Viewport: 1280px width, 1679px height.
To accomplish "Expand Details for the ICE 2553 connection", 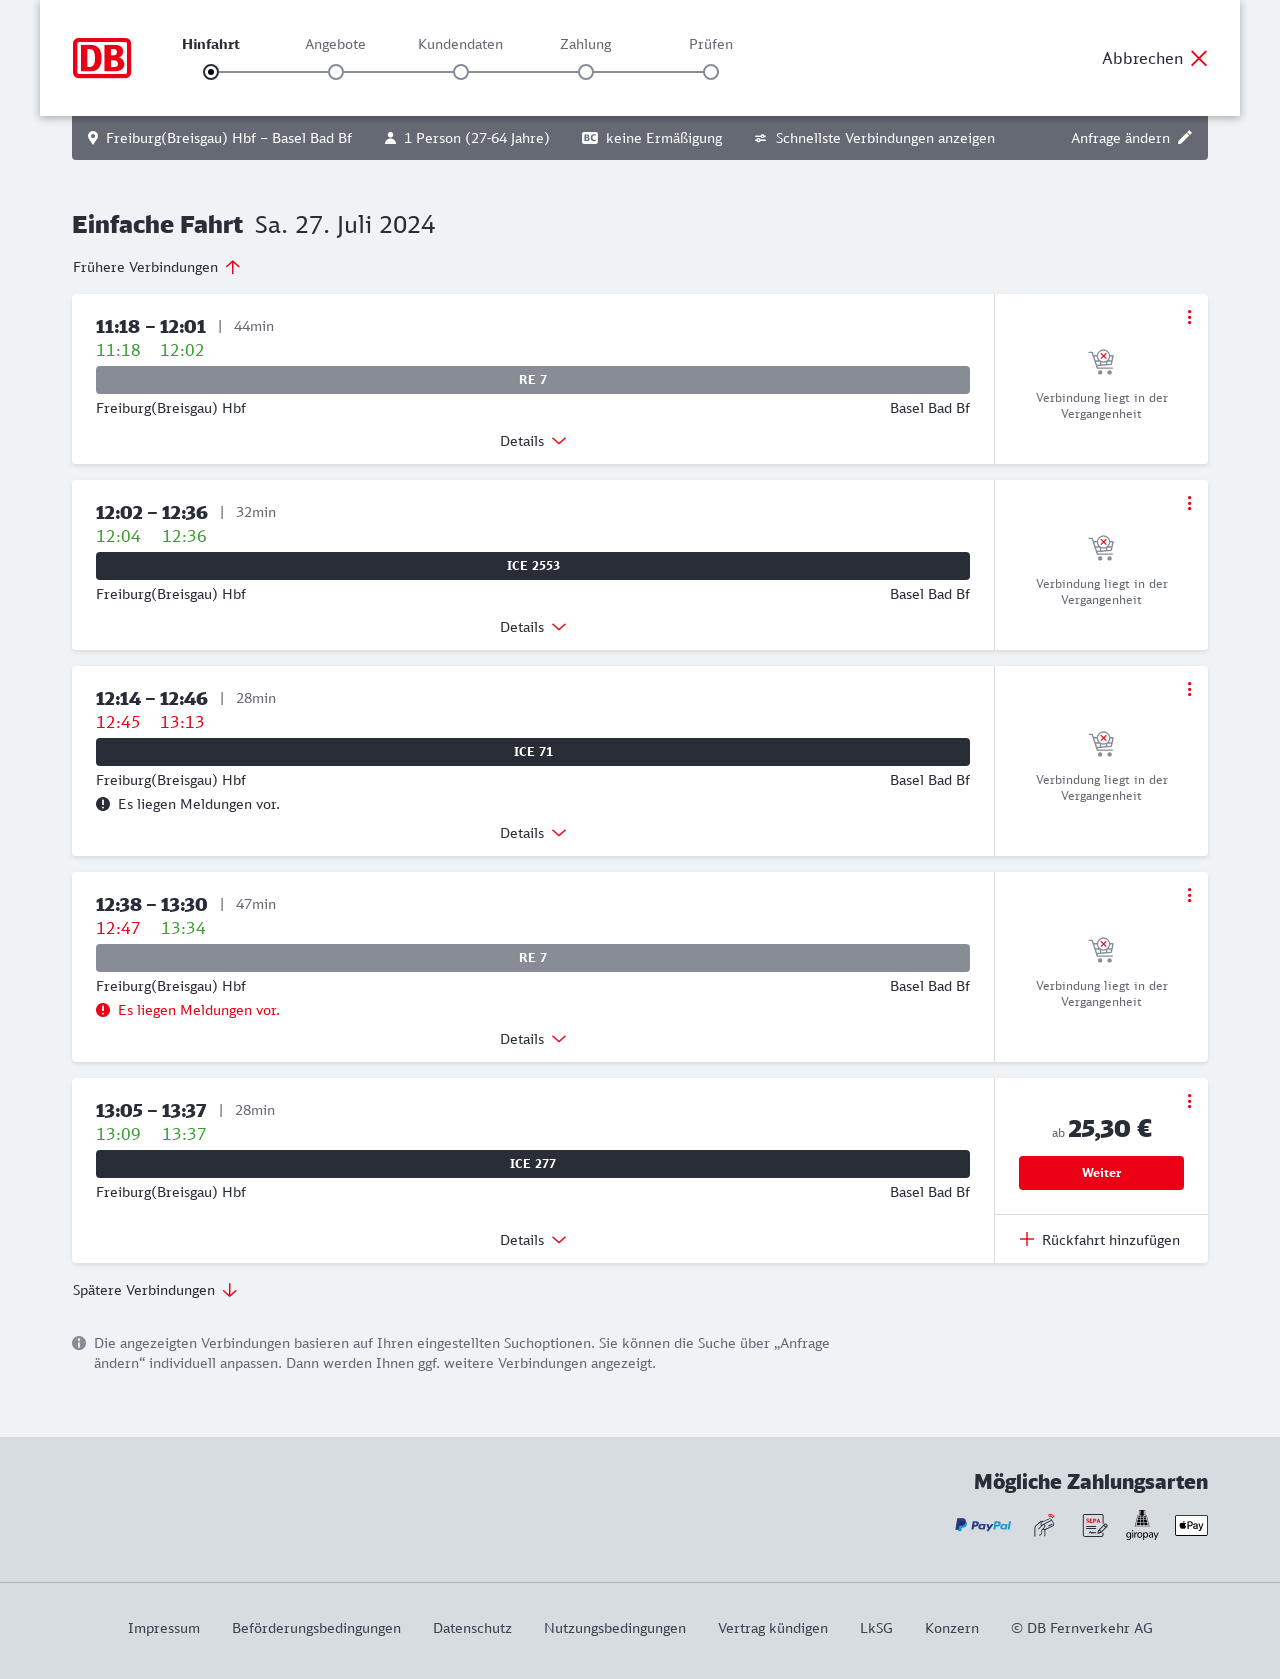I will click(533, 627).
